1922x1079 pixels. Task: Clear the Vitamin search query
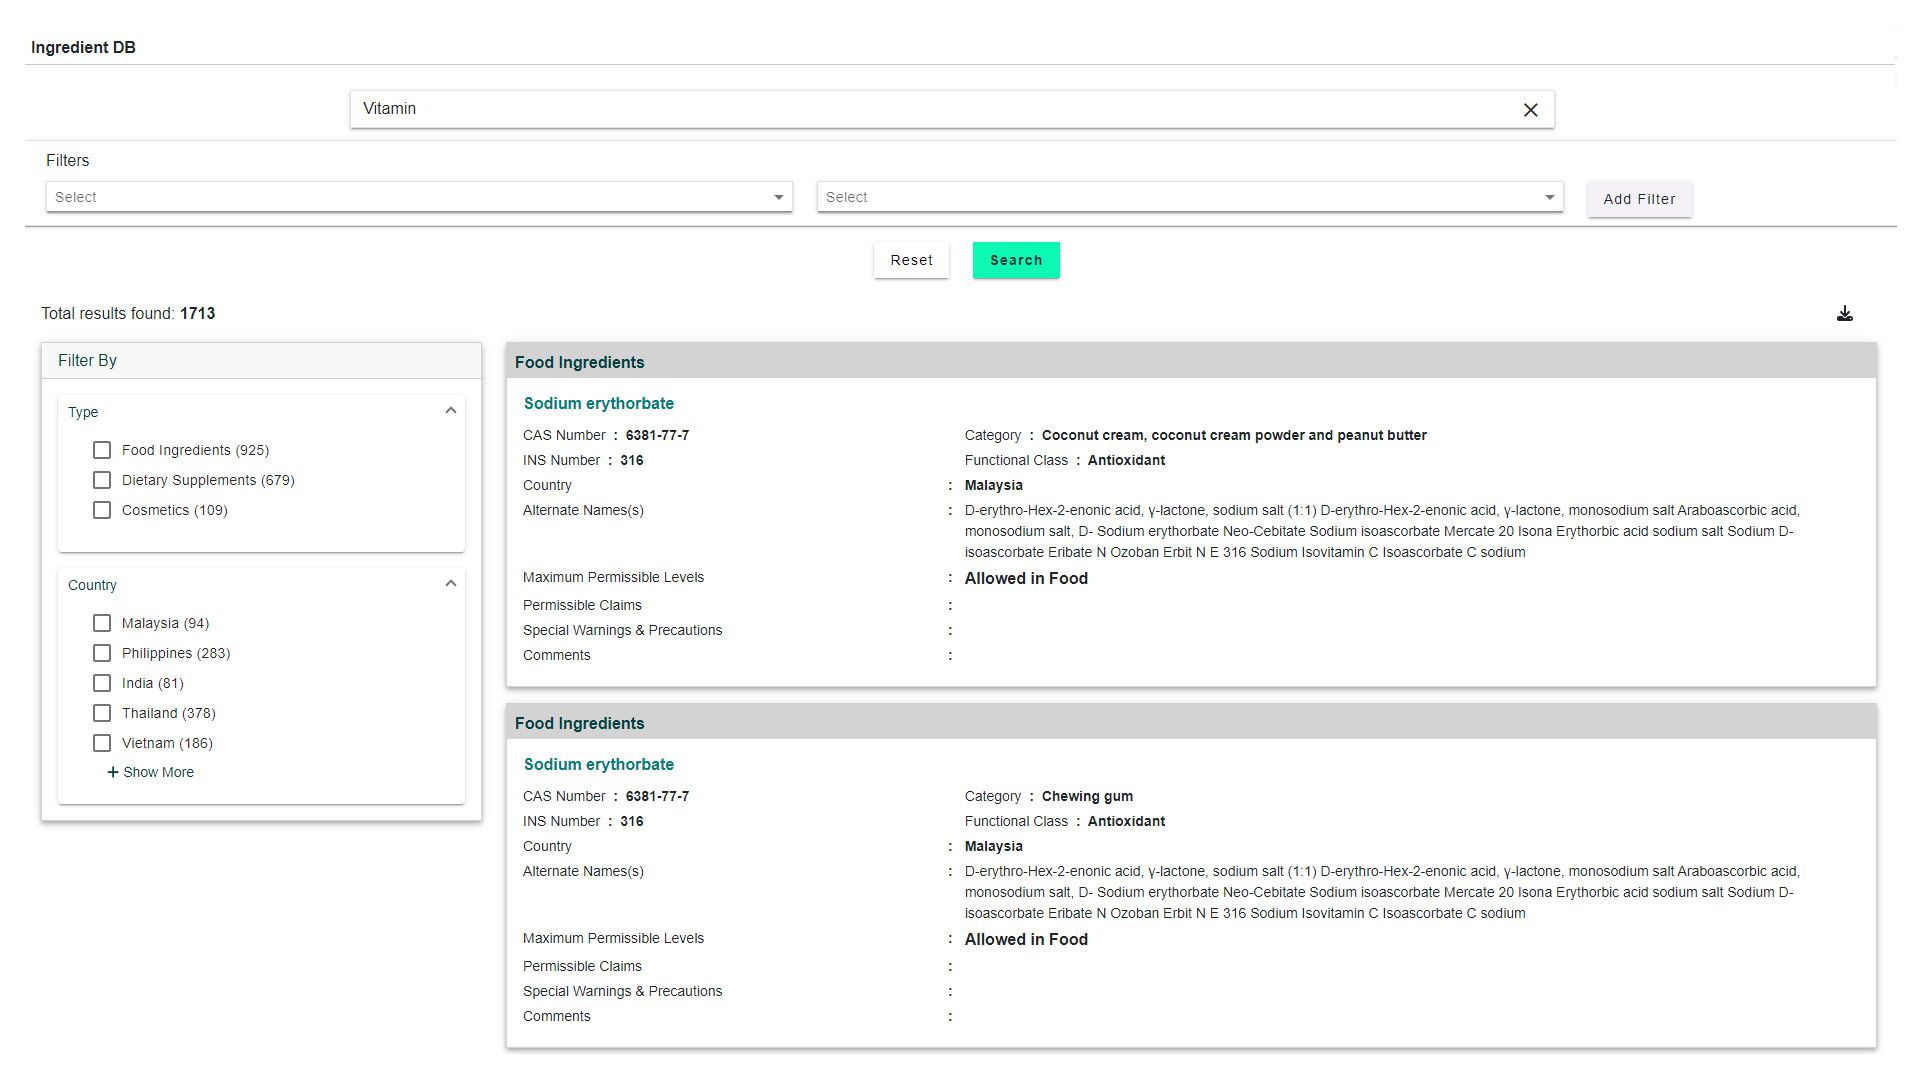1530,109
